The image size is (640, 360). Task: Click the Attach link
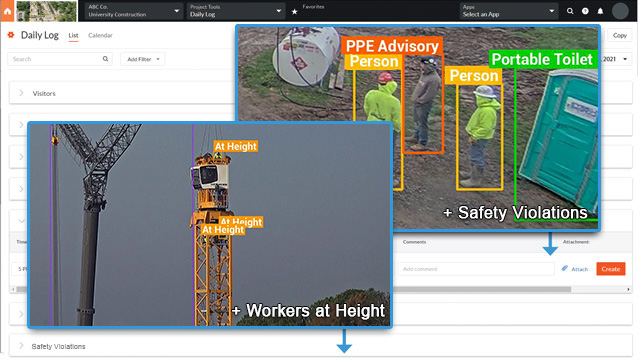coord(580,269)
